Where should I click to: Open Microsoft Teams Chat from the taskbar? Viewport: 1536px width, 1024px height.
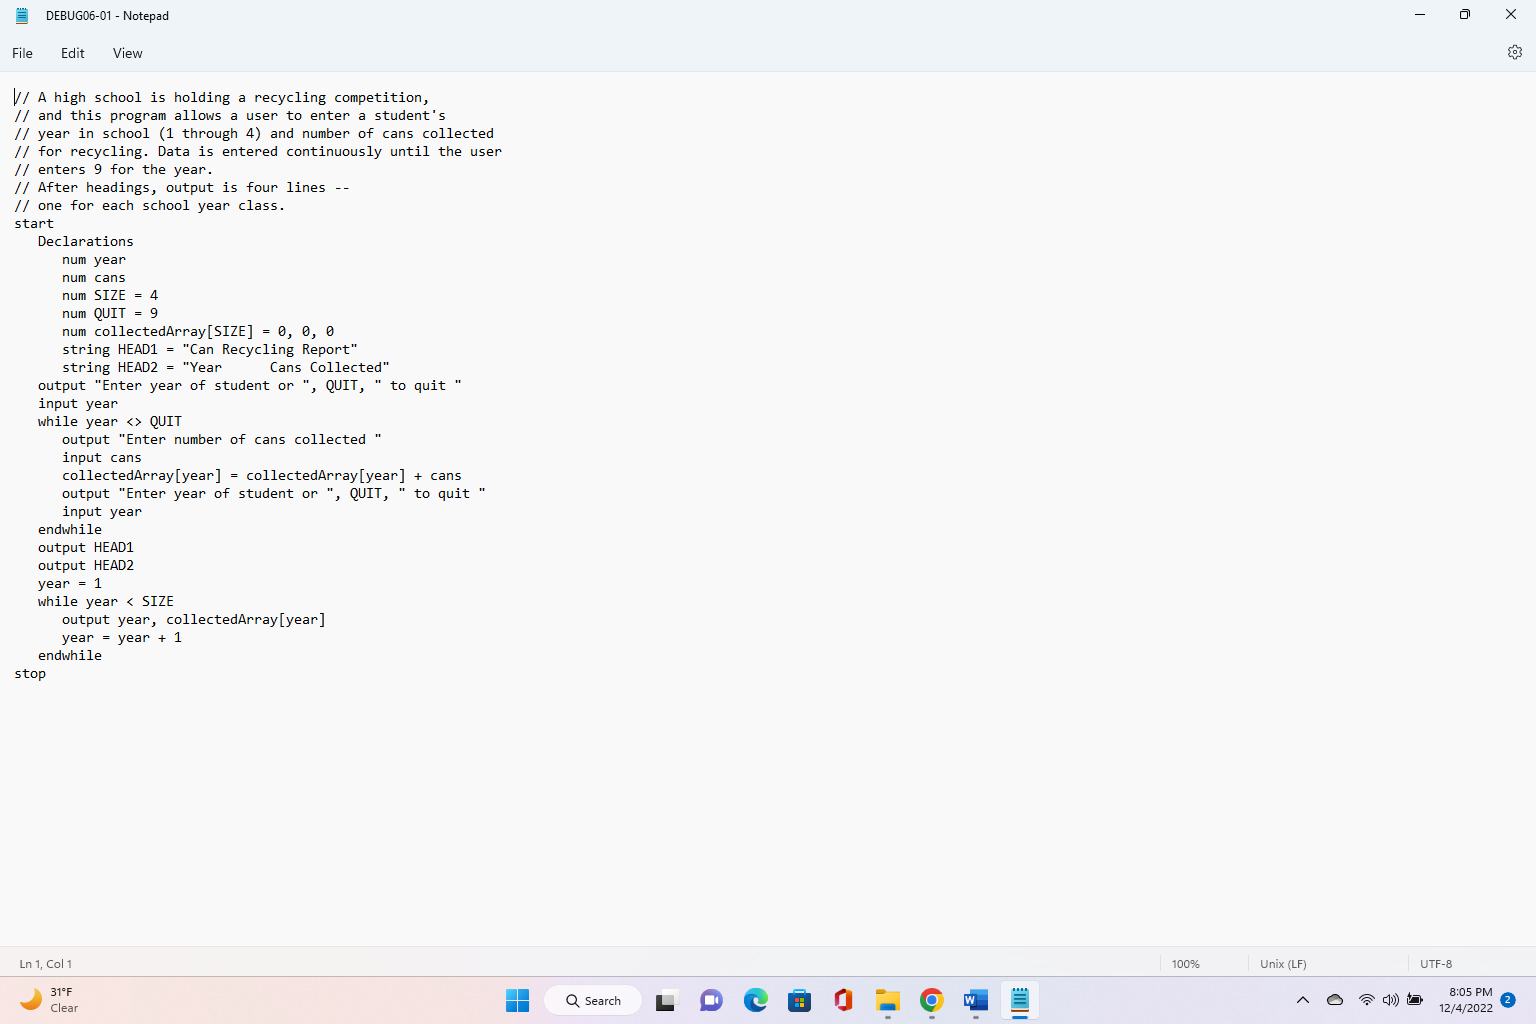[x=710, y=1000]
